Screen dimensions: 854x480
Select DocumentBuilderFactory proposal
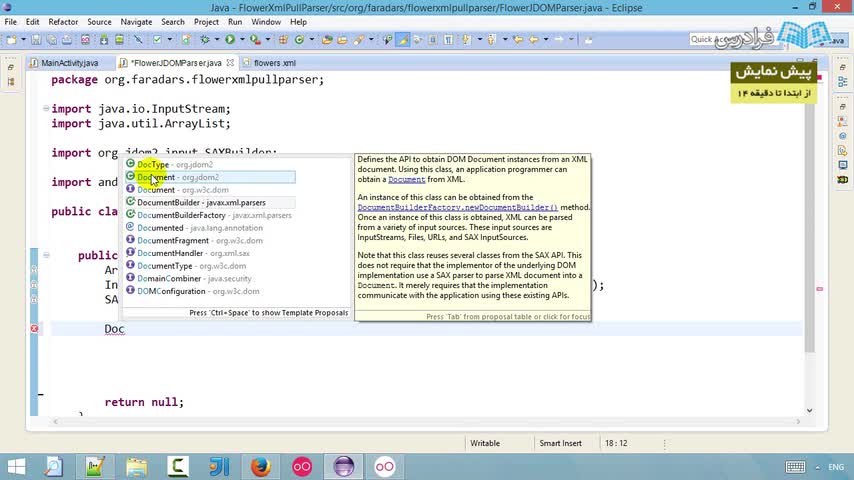[210, 215]
